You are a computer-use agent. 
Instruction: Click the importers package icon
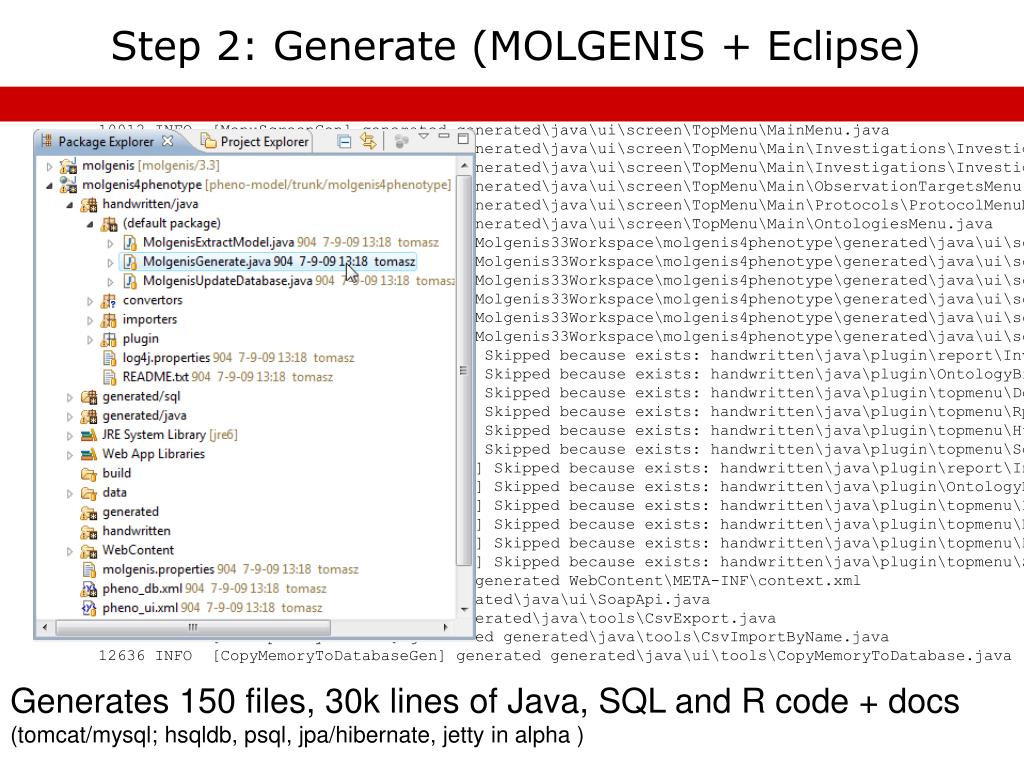pyautogui.click(x=108, y=320)
